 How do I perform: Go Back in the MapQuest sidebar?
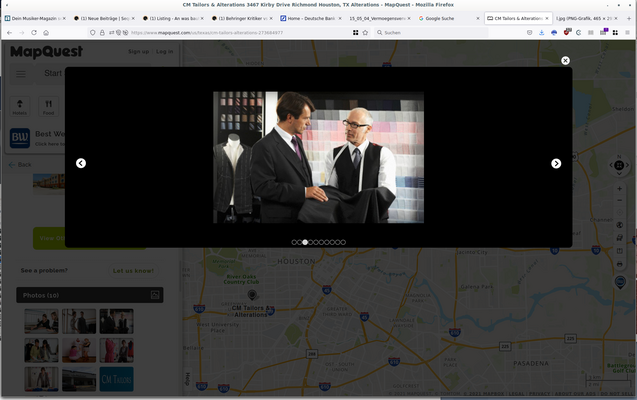coord(20,164)
